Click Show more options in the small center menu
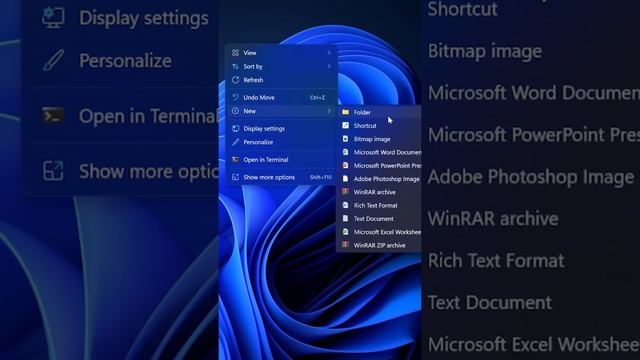The height and width of the screenshot is (360, 640). tap(282, 177)
